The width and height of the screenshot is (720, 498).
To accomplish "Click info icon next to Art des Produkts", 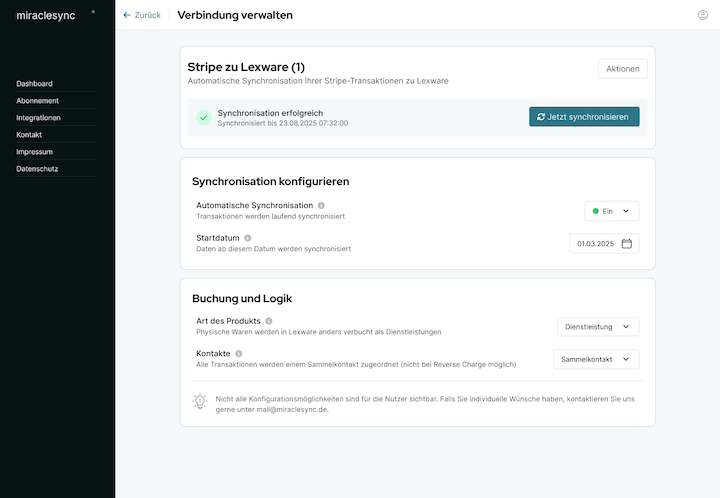I will (x=269, y=321).
